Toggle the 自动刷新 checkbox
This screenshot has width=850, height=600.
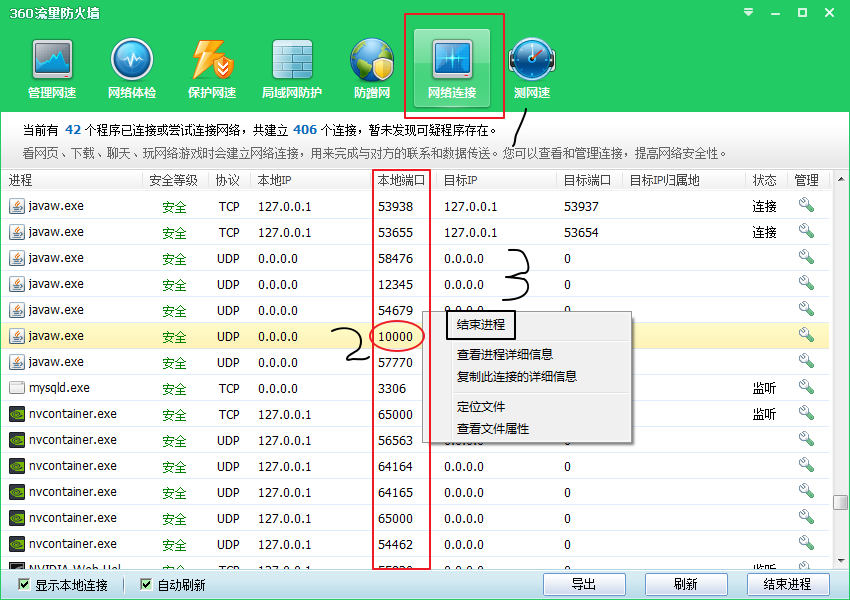145,584
